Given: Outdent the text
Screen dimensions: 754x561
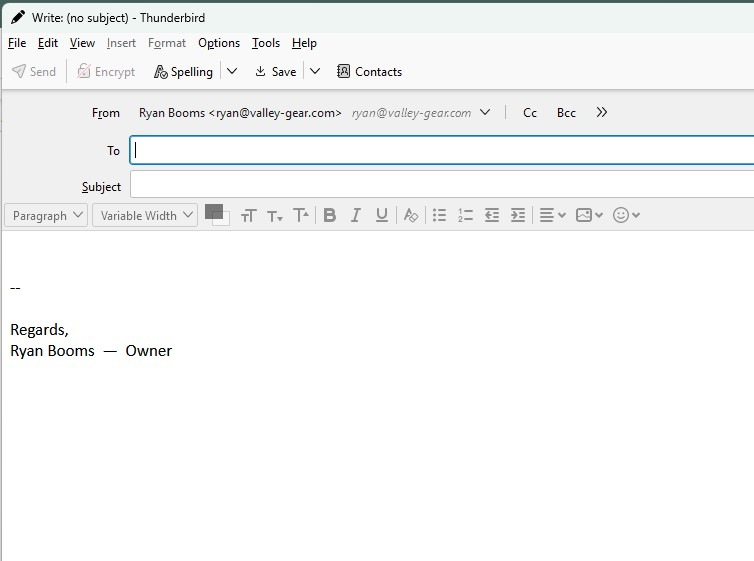Looking at the screenshot, I should click(x=492, y=215).
